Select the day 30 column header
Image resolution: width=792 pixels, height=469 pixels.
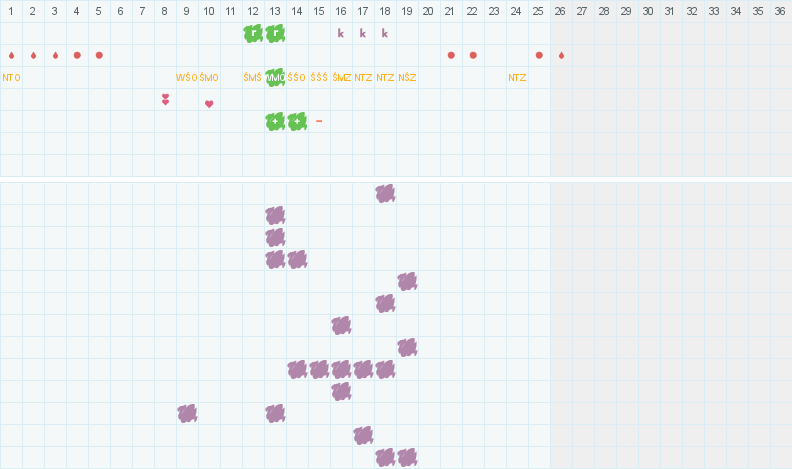click(x=648, y=10)
